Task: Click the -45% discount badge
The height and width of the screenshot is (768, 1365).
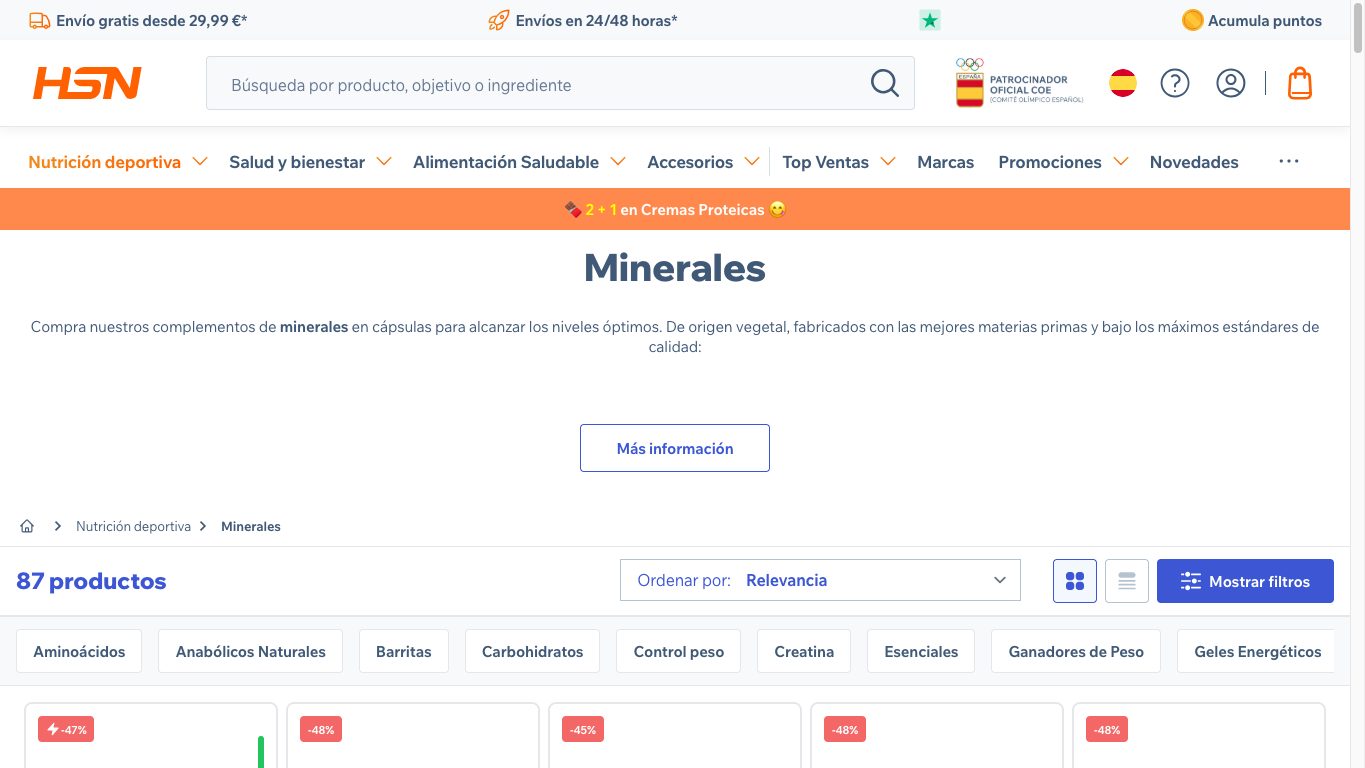Action: pyautogui.click(x=583, y=730)
